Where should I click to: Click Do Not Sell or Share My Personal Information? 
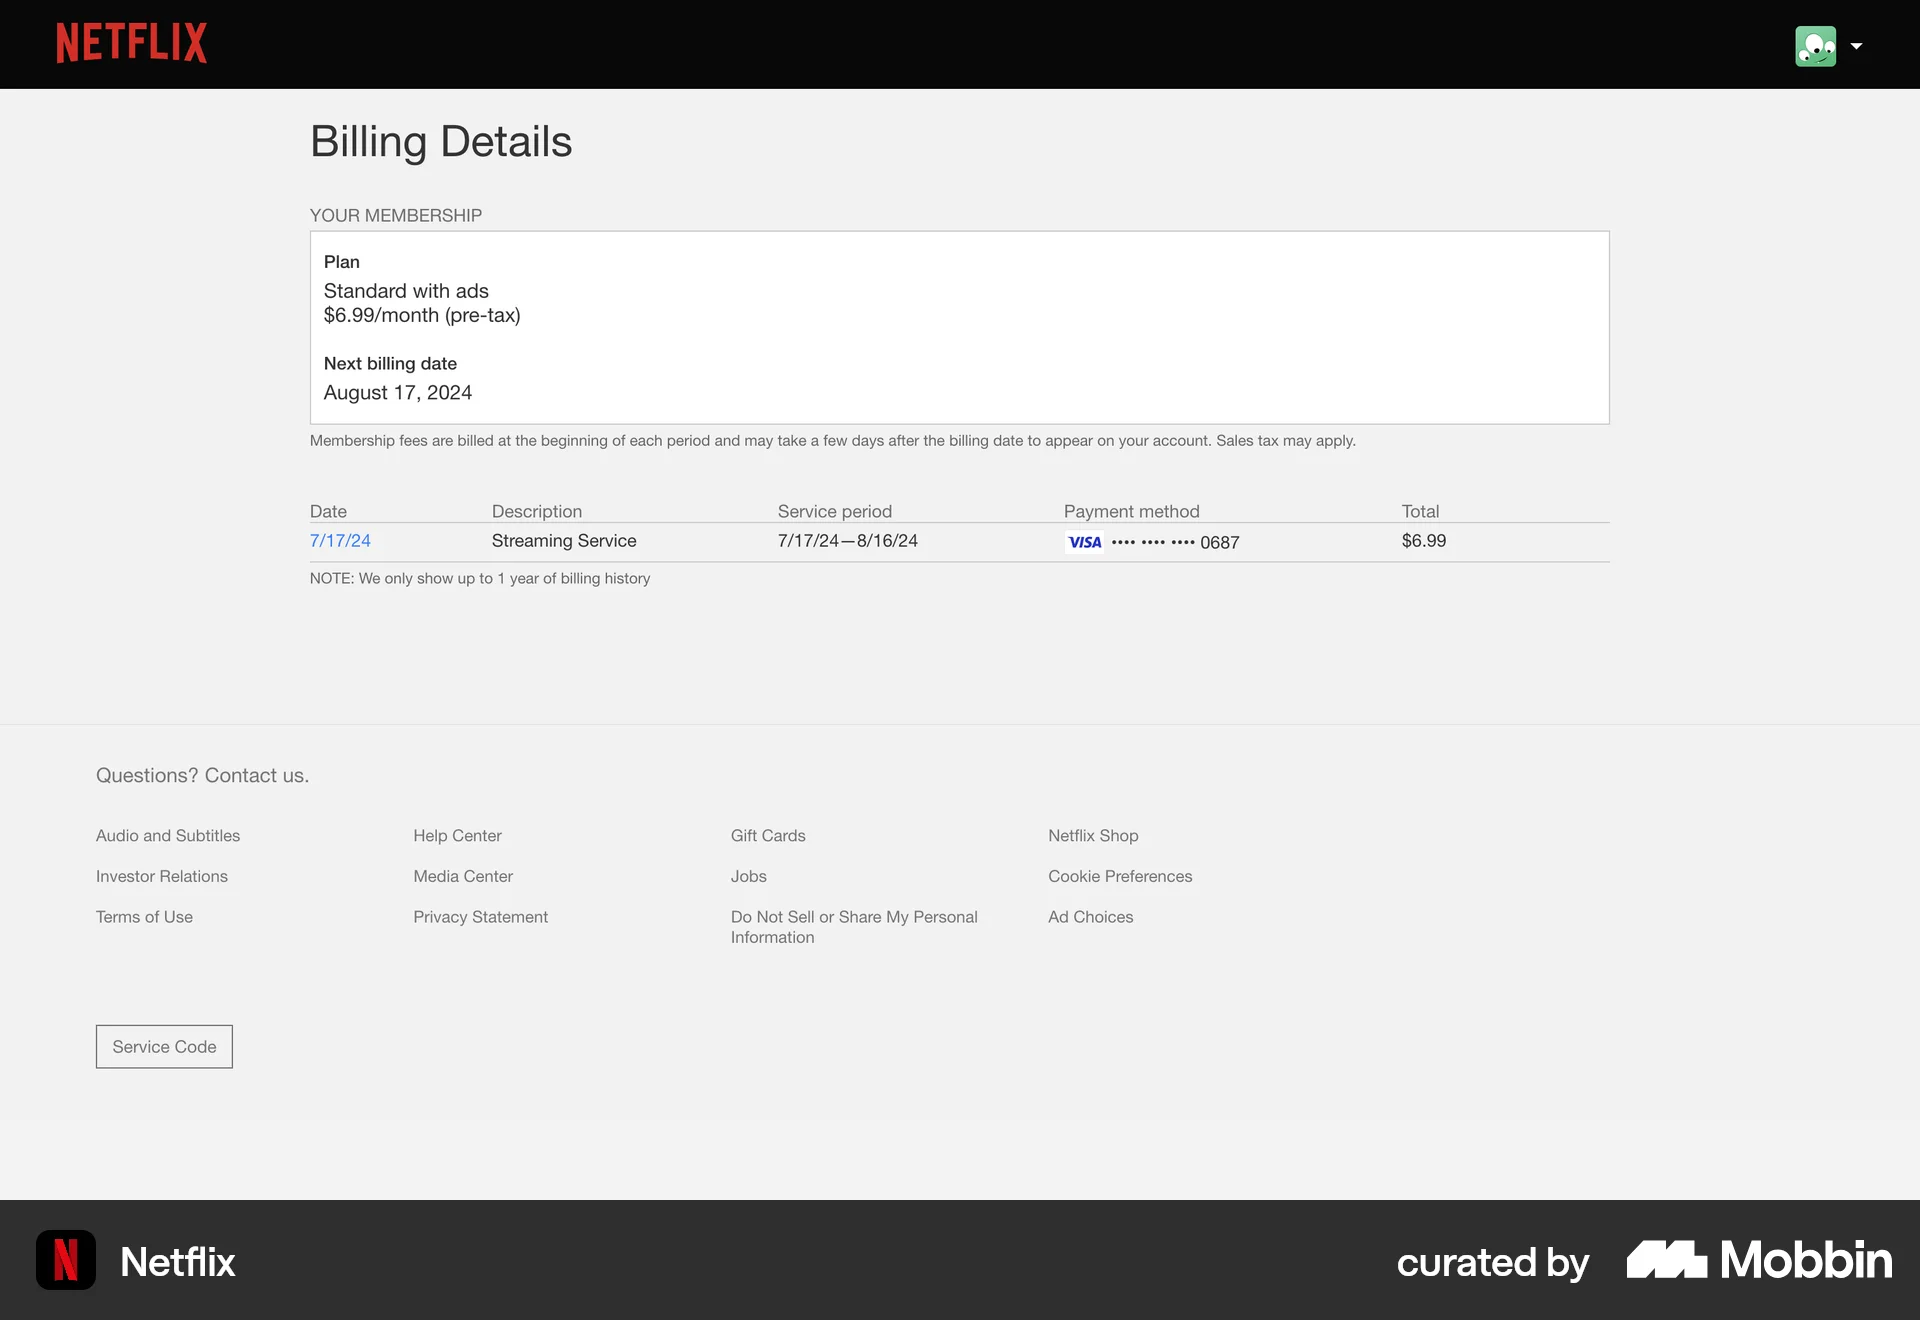coord(853,926)
